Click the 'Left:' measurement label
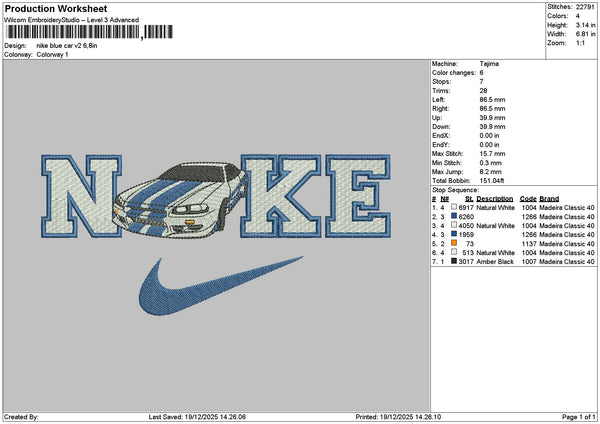The width and height of the screenshot is (600, 424). (x=439, y=100)
